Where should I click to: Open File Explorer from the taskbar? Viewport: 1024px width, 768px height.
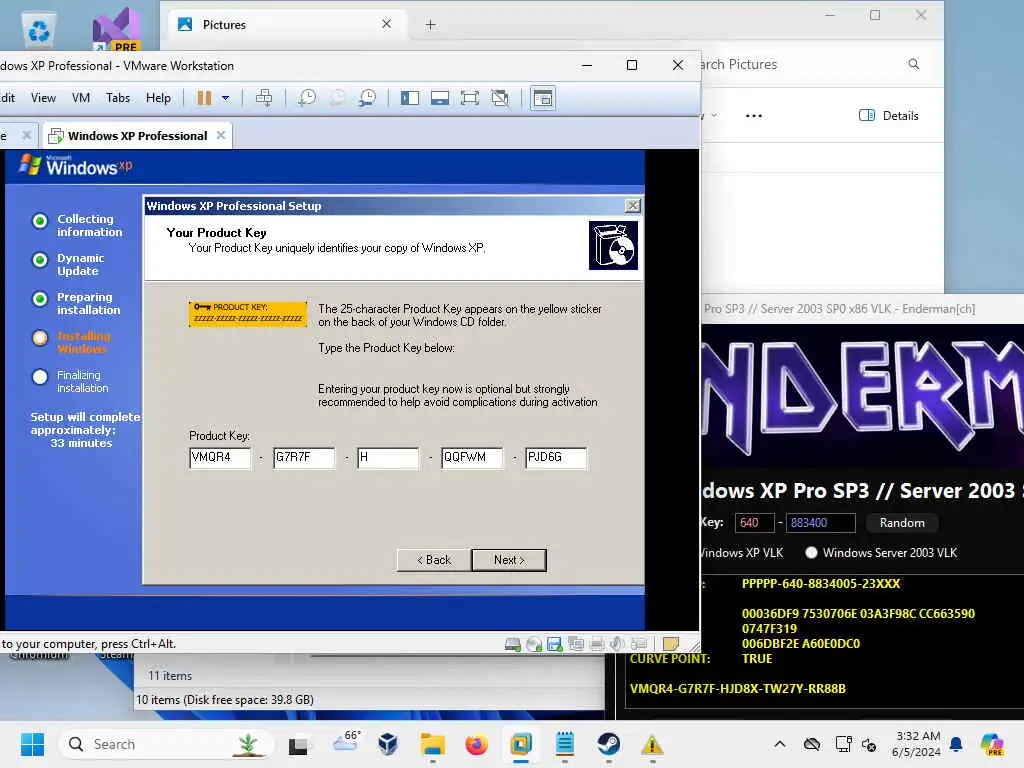[432, 744]
